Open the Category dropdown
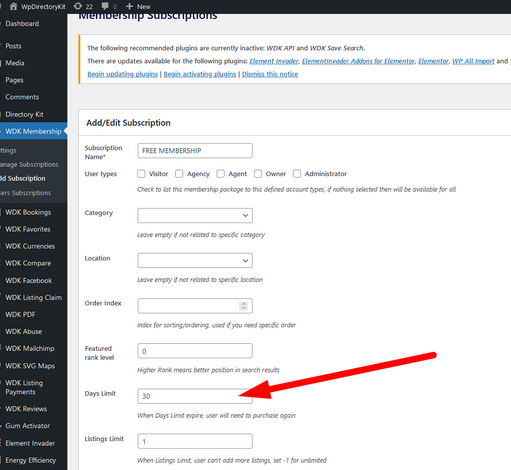 (195, 215)
